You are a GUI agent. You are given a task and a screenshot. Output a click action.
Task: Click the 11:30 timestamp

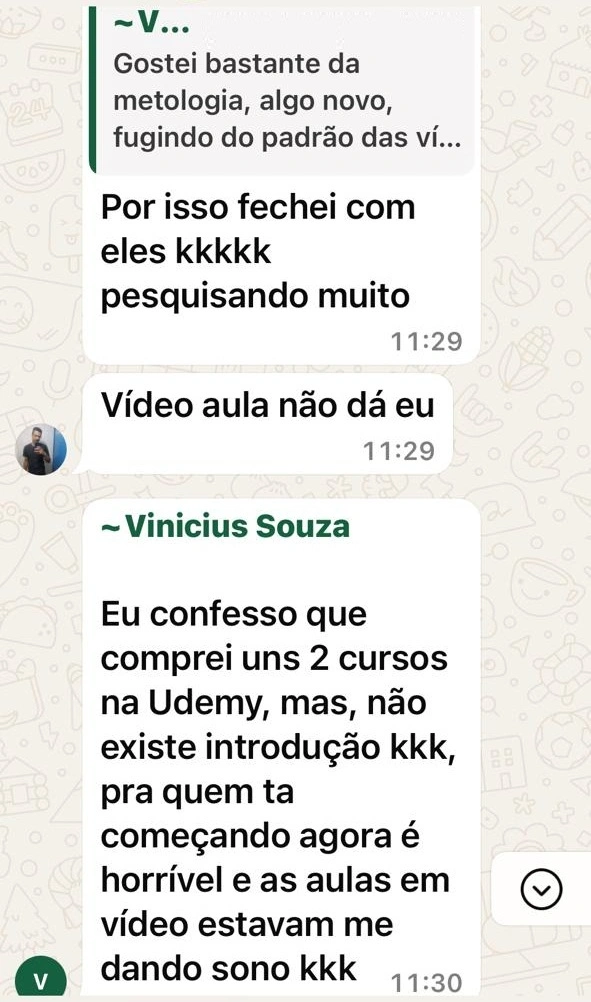pyautogui.click(x=426, y=982)
